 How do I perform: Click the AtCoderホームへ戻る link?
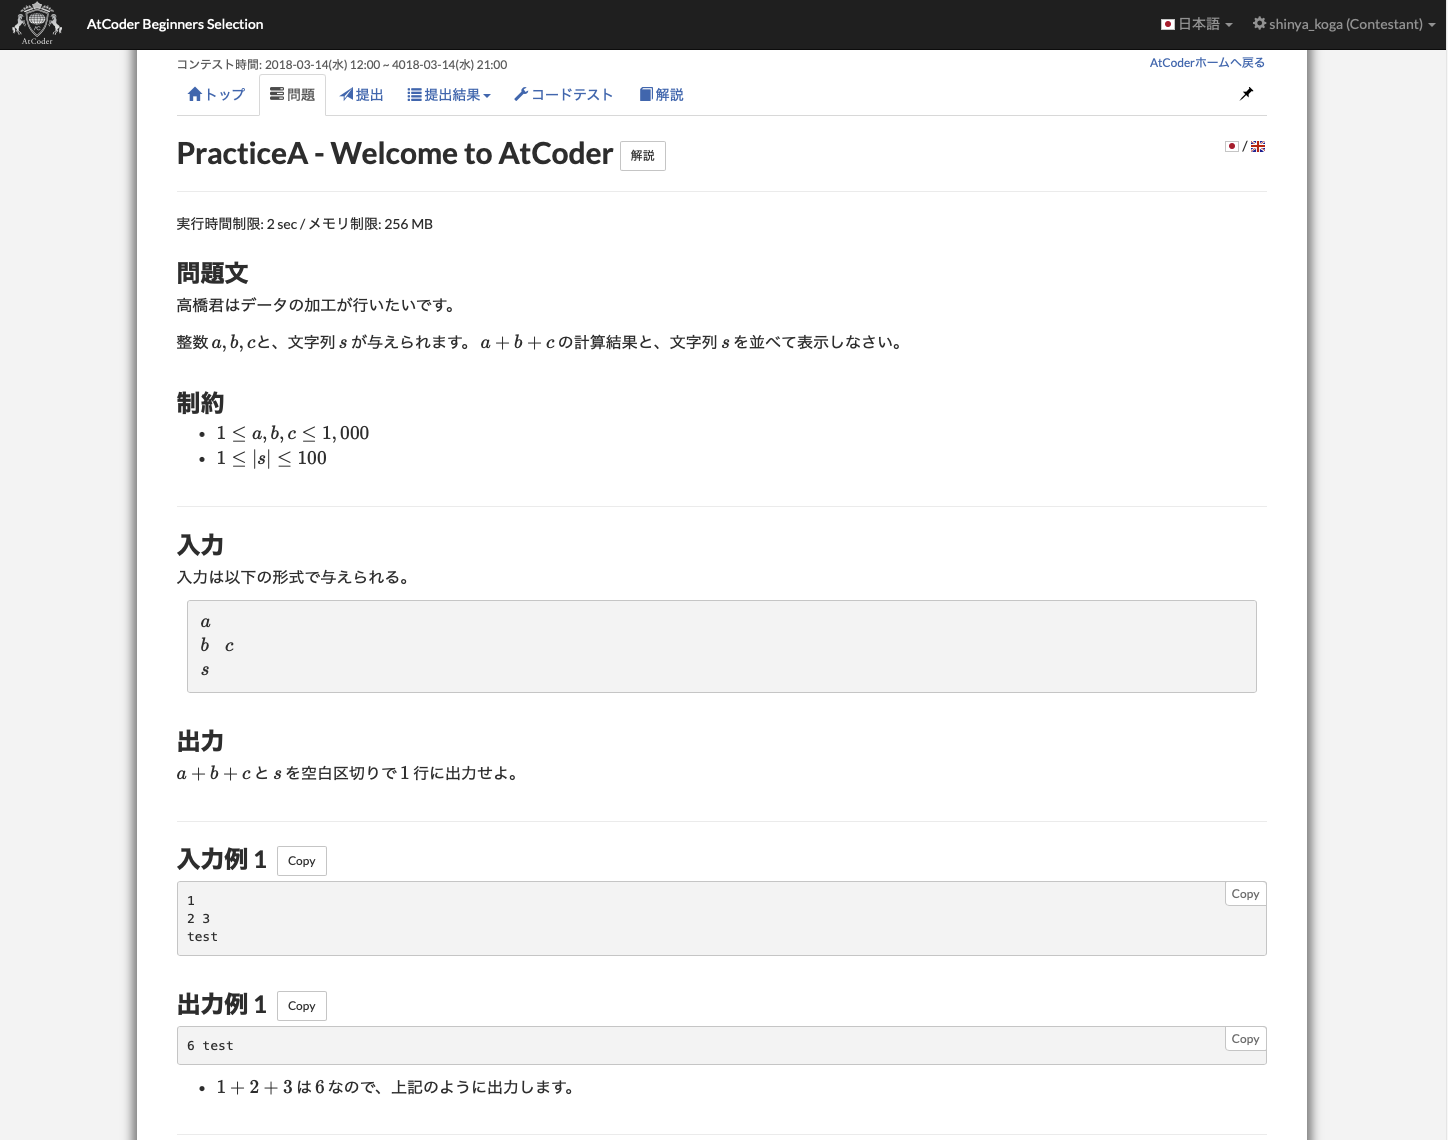click(1207, 62)
